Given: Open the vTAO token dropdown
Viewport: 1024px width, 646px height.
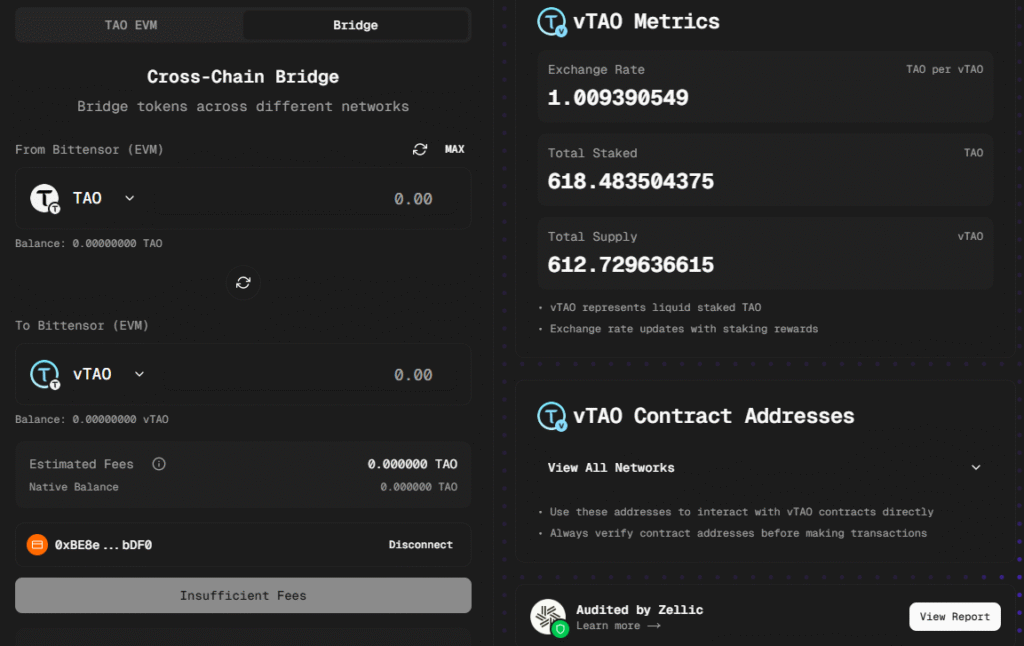Looking at the screenshot, I should coord(139,374).
